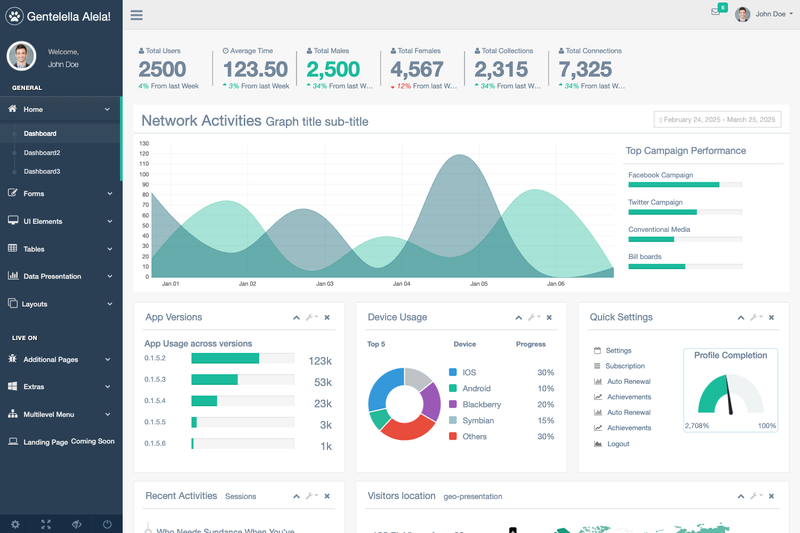Click the Landing Page laptop icon
The height and width of the screenshot is (533, 800).
13,441
